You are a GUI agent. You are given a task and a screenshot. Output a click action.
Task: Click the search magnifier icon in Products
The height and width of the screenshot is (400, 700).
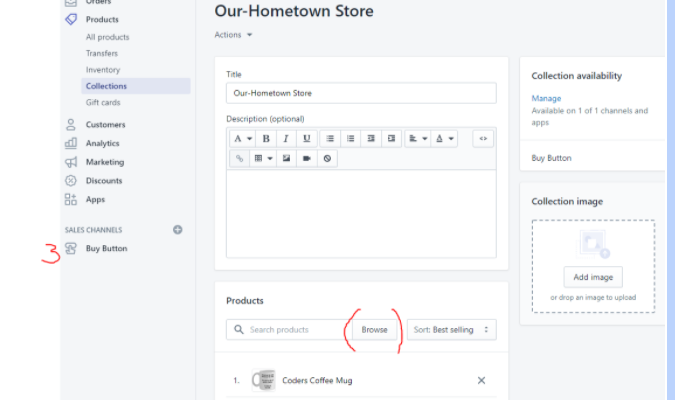(239, 329)
